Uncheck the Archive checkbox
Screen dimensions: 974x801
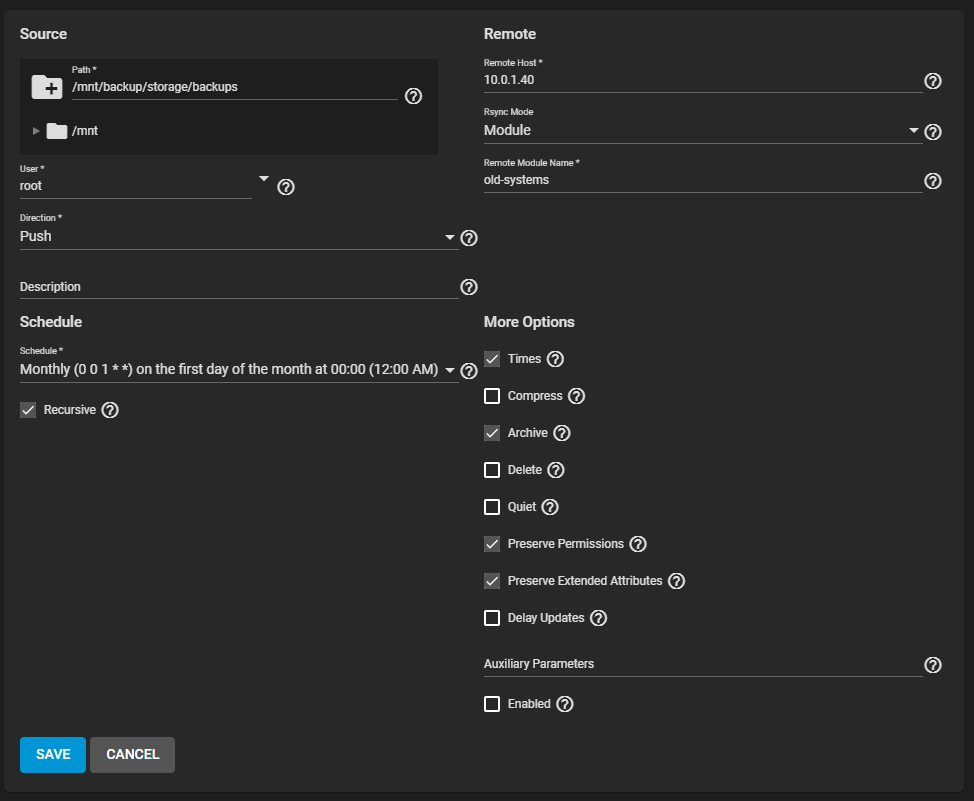(x=492, y=433)
